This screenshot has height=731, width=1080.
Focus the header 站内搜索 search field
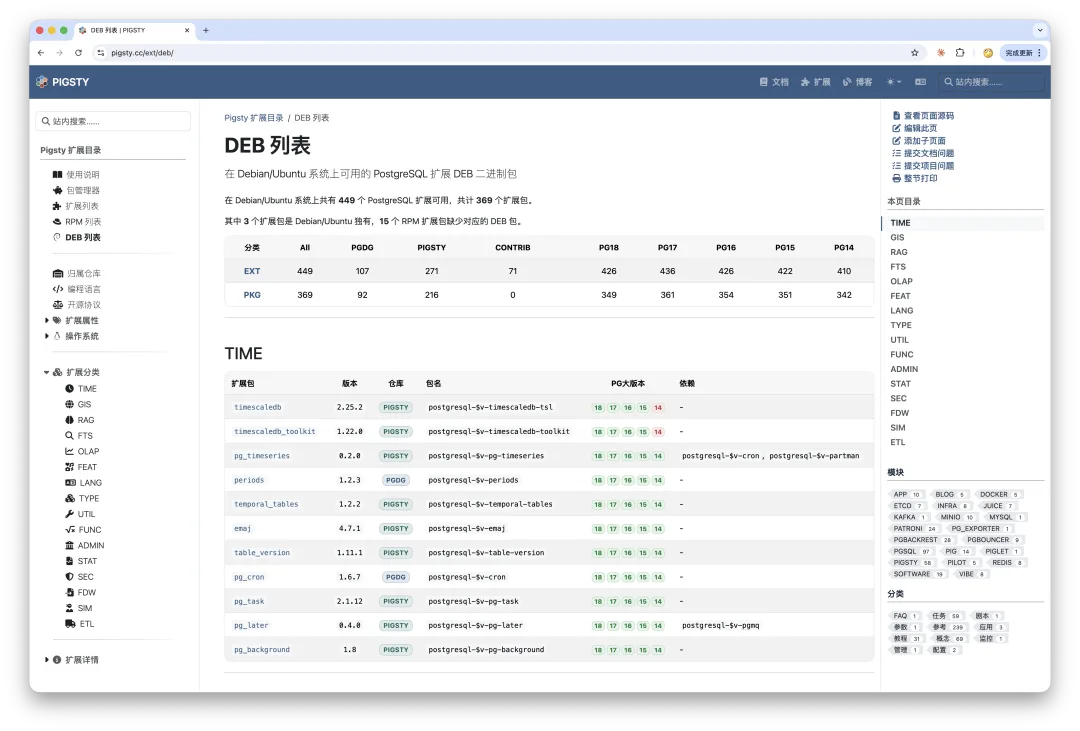991,82
